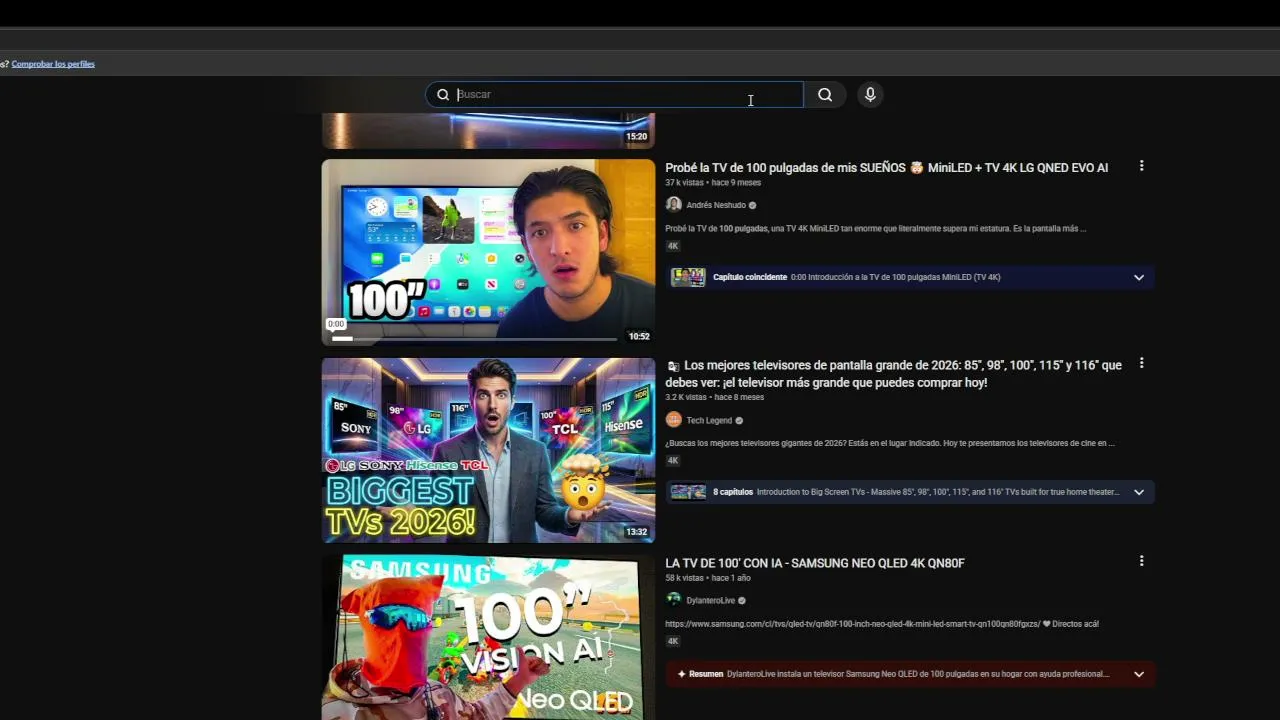1280x720 pixels.
Task: Click the verified badge beside DylanteroLive
Action: [x=742, y=601]
